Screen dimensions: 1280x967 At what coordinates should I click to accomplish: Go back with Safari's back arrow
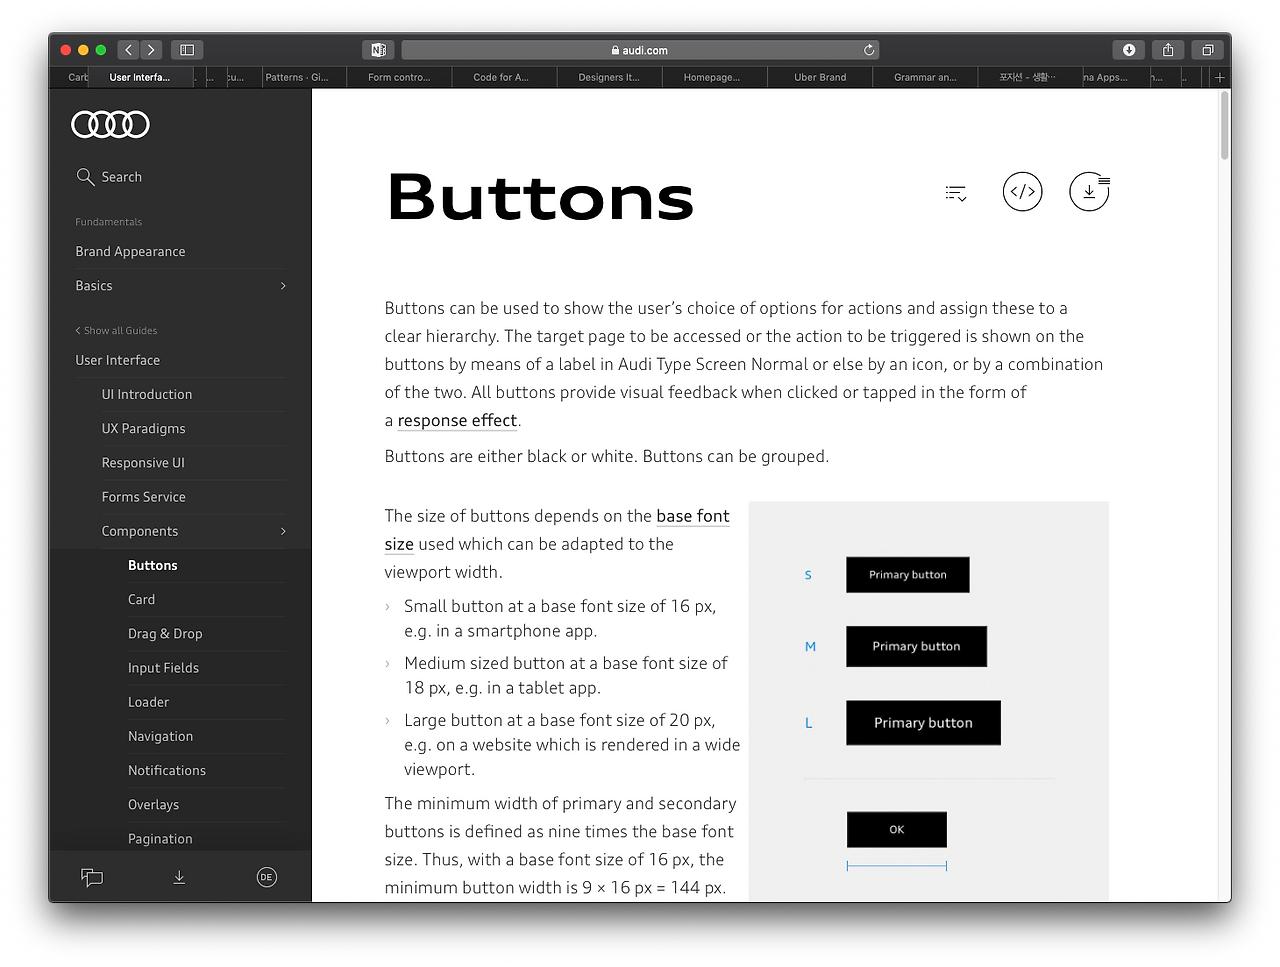coord(128,50)
